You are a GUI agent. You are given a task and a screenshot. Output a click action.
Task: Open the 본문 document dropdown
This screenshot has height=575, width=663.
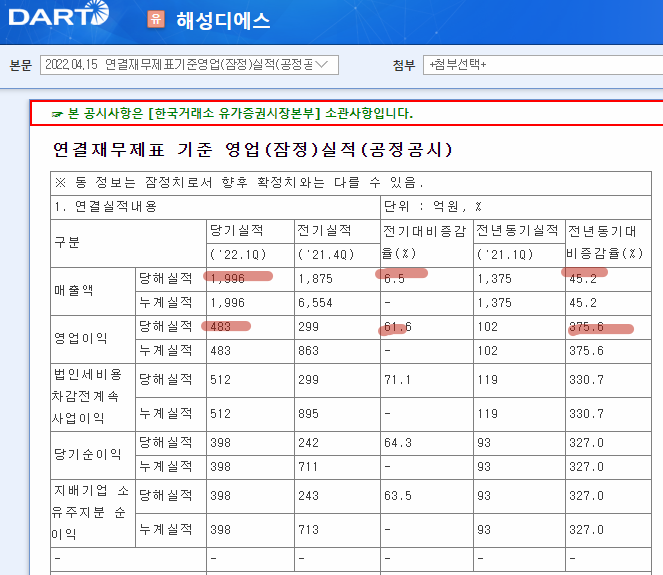(189, 65)
